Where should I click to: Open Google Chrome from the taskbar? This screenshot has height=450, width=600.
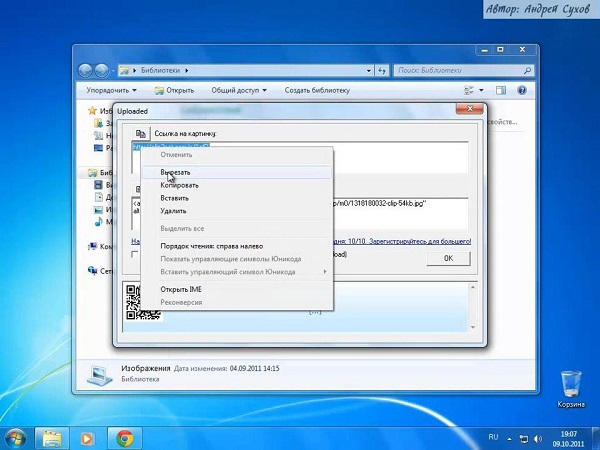(x=124, y=438)
